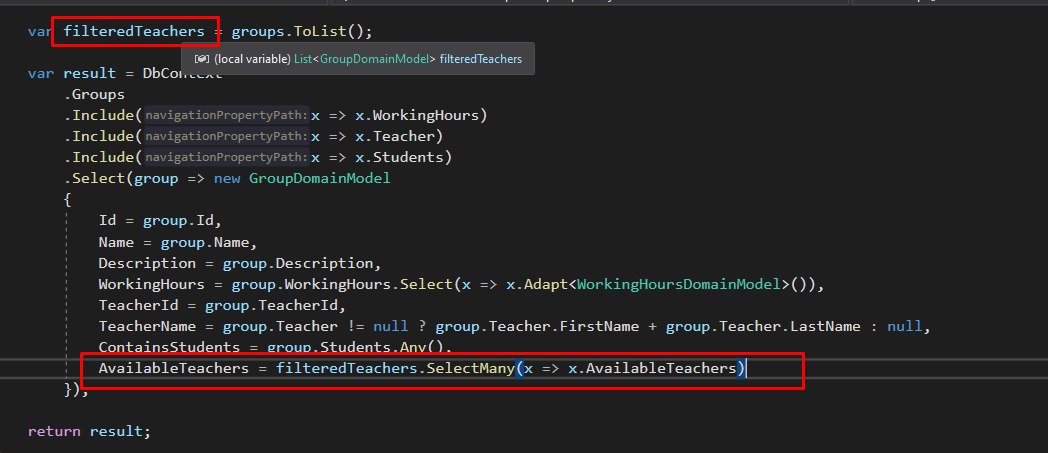Click group.TeacherId value
The height and width of the screenshot is (453, 1048).
tap(271, 305)
